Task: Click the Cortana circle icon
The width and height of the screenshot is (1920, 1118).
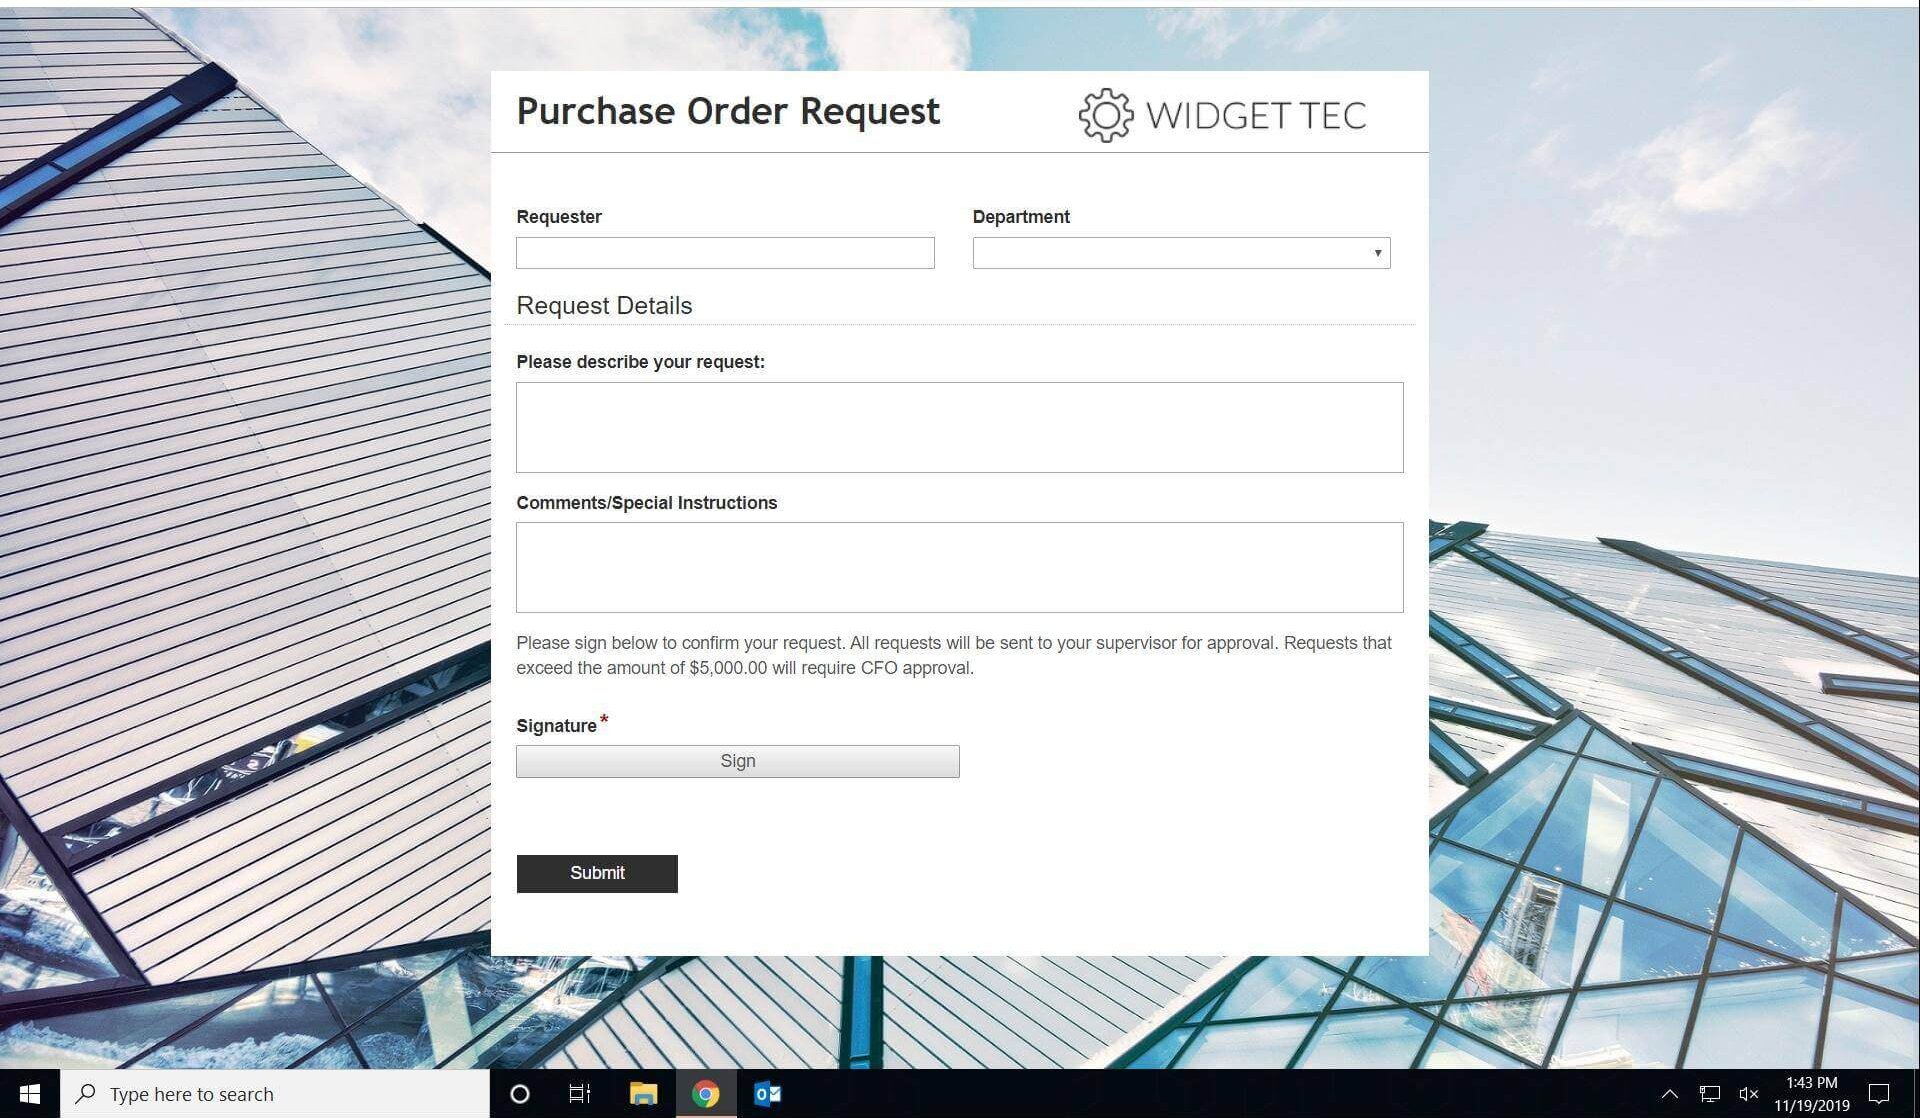Action: (x=519, y=1094)
